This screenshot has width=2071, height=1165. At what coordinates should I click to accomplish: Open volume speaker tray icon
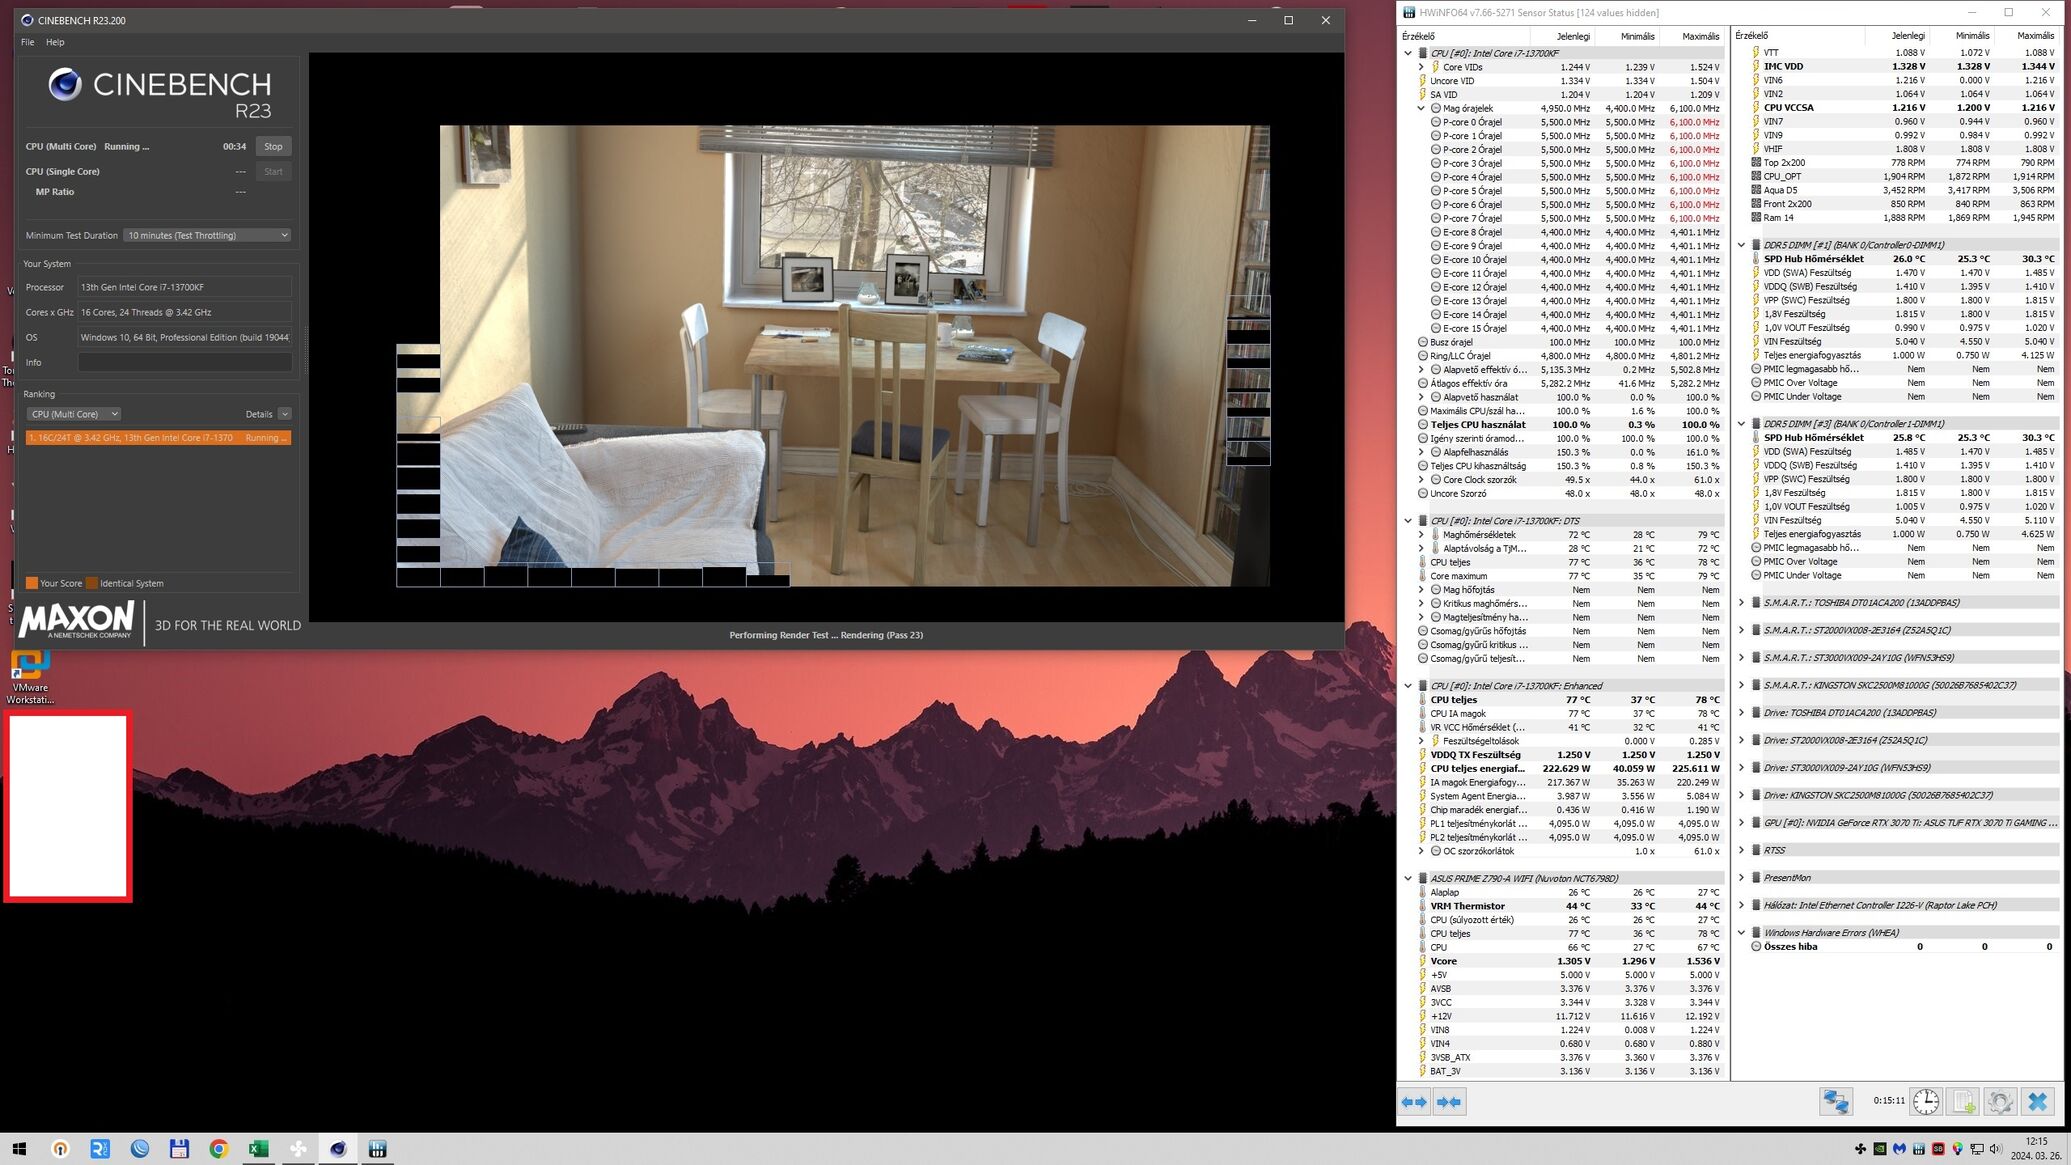tap(1996, 1149)
